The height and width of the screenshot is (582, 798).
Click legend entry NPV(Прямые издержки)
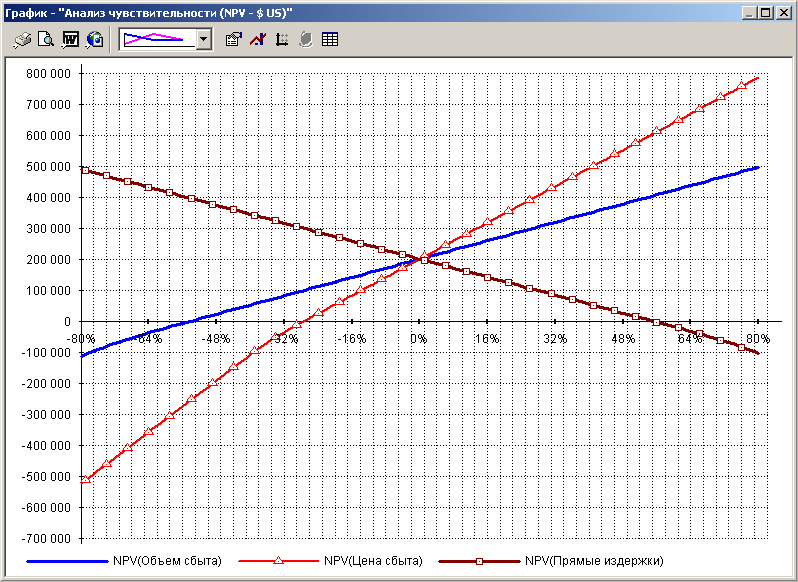(x=594, y=561)
